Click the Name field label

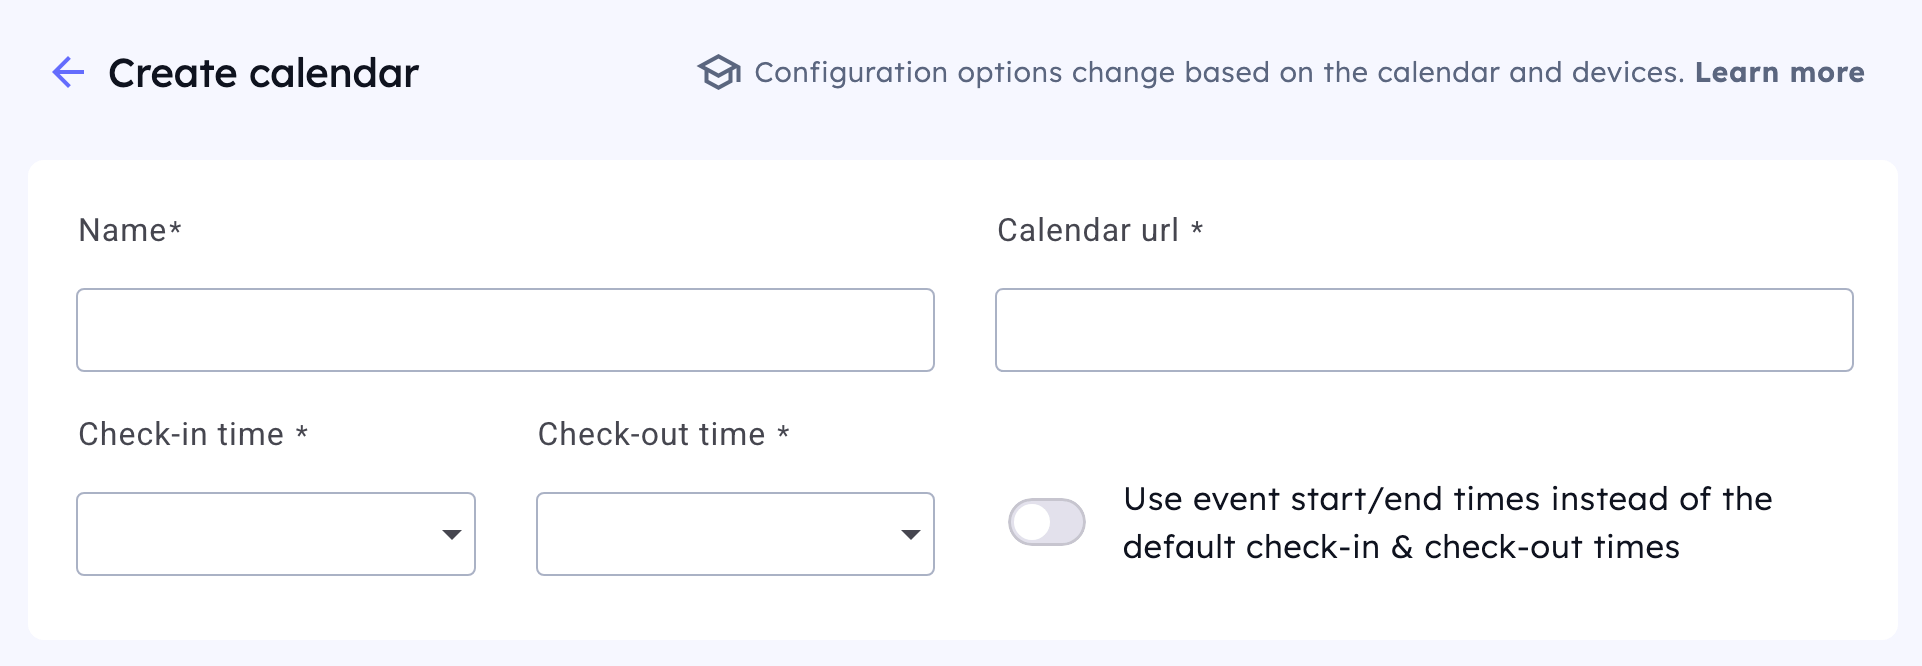122,231
